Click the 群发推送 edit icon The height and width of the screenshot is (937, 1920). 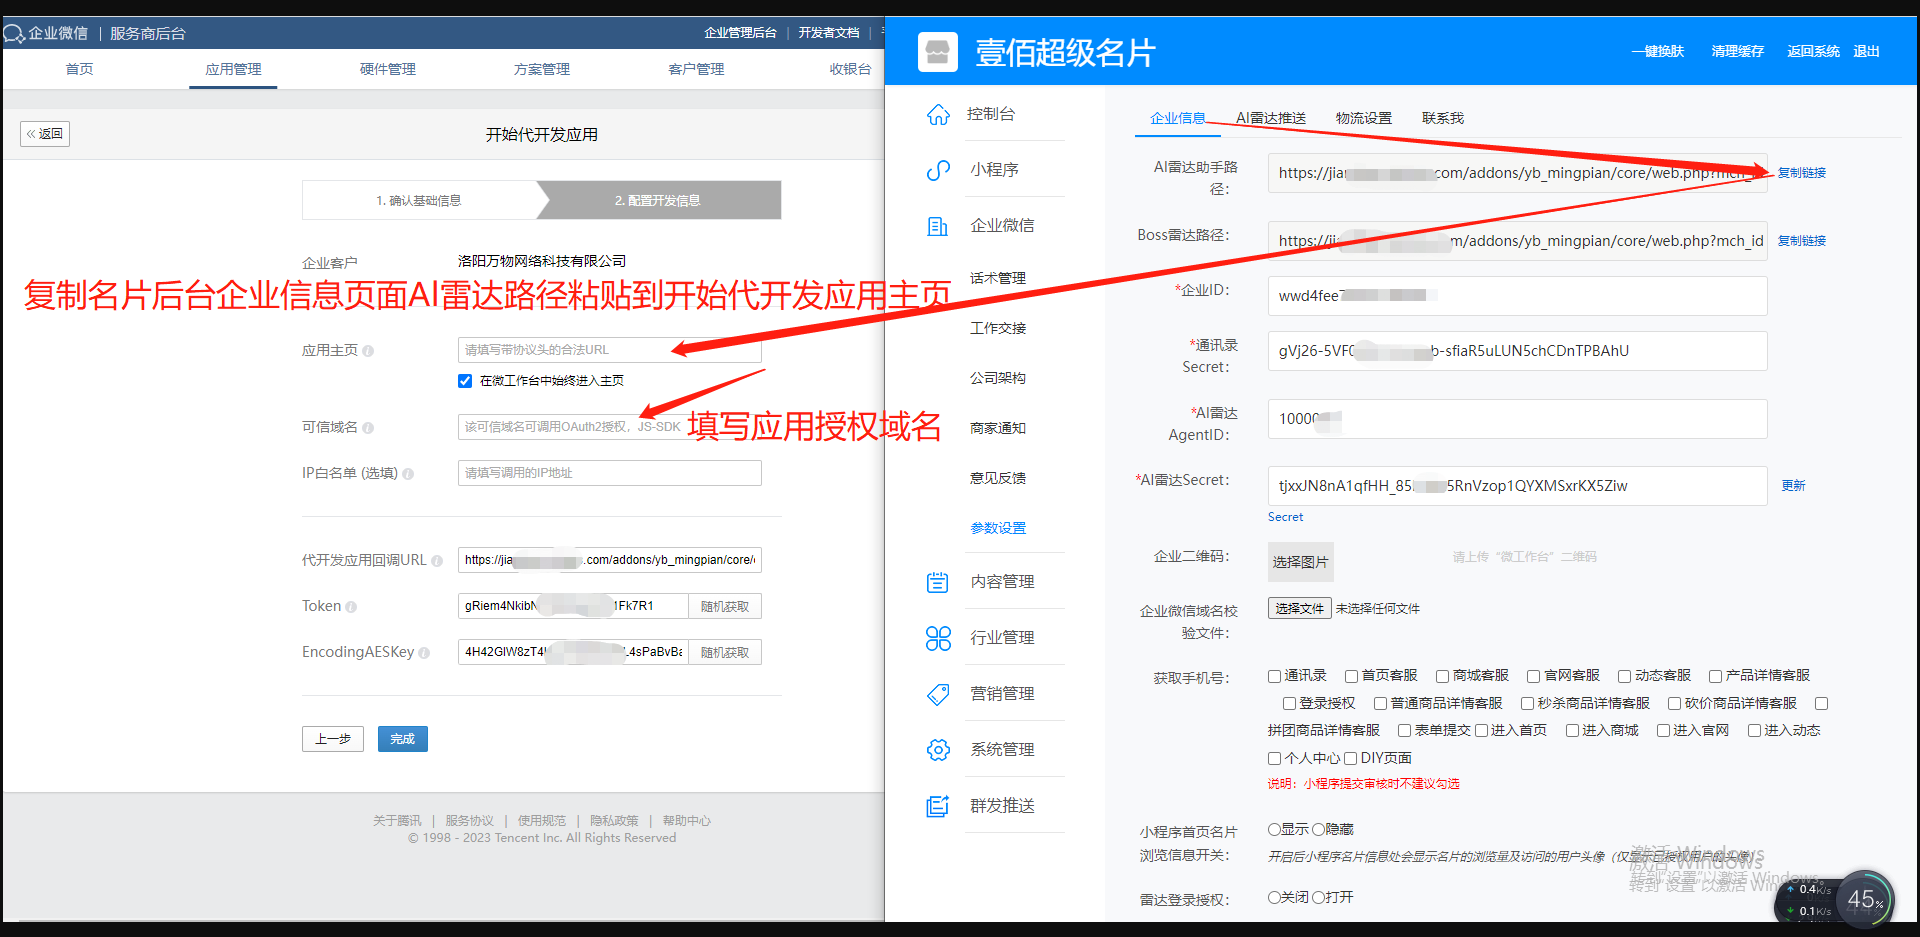tap(938, 806)
